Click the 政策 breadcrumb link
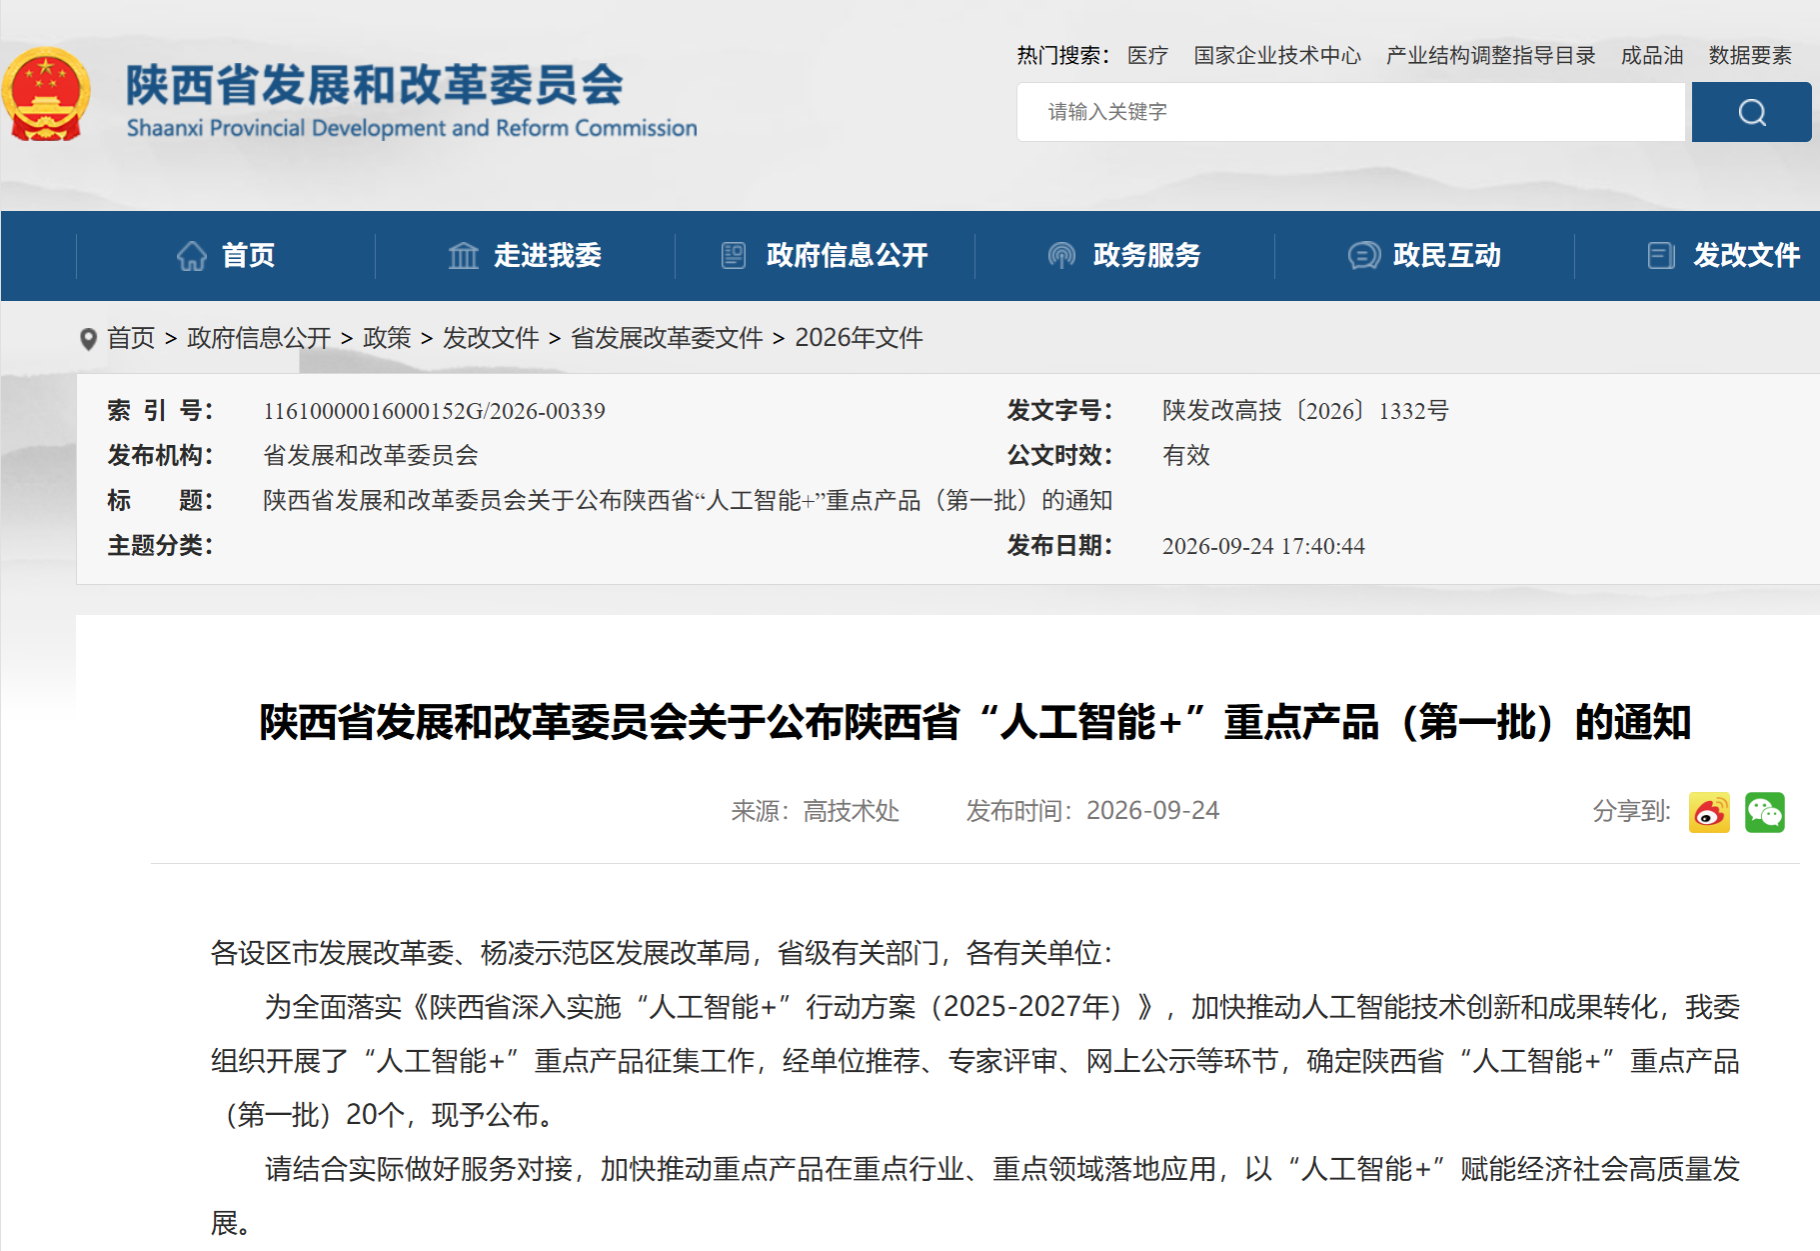This screenshot has height=1251, width=1820. point(387,338)
